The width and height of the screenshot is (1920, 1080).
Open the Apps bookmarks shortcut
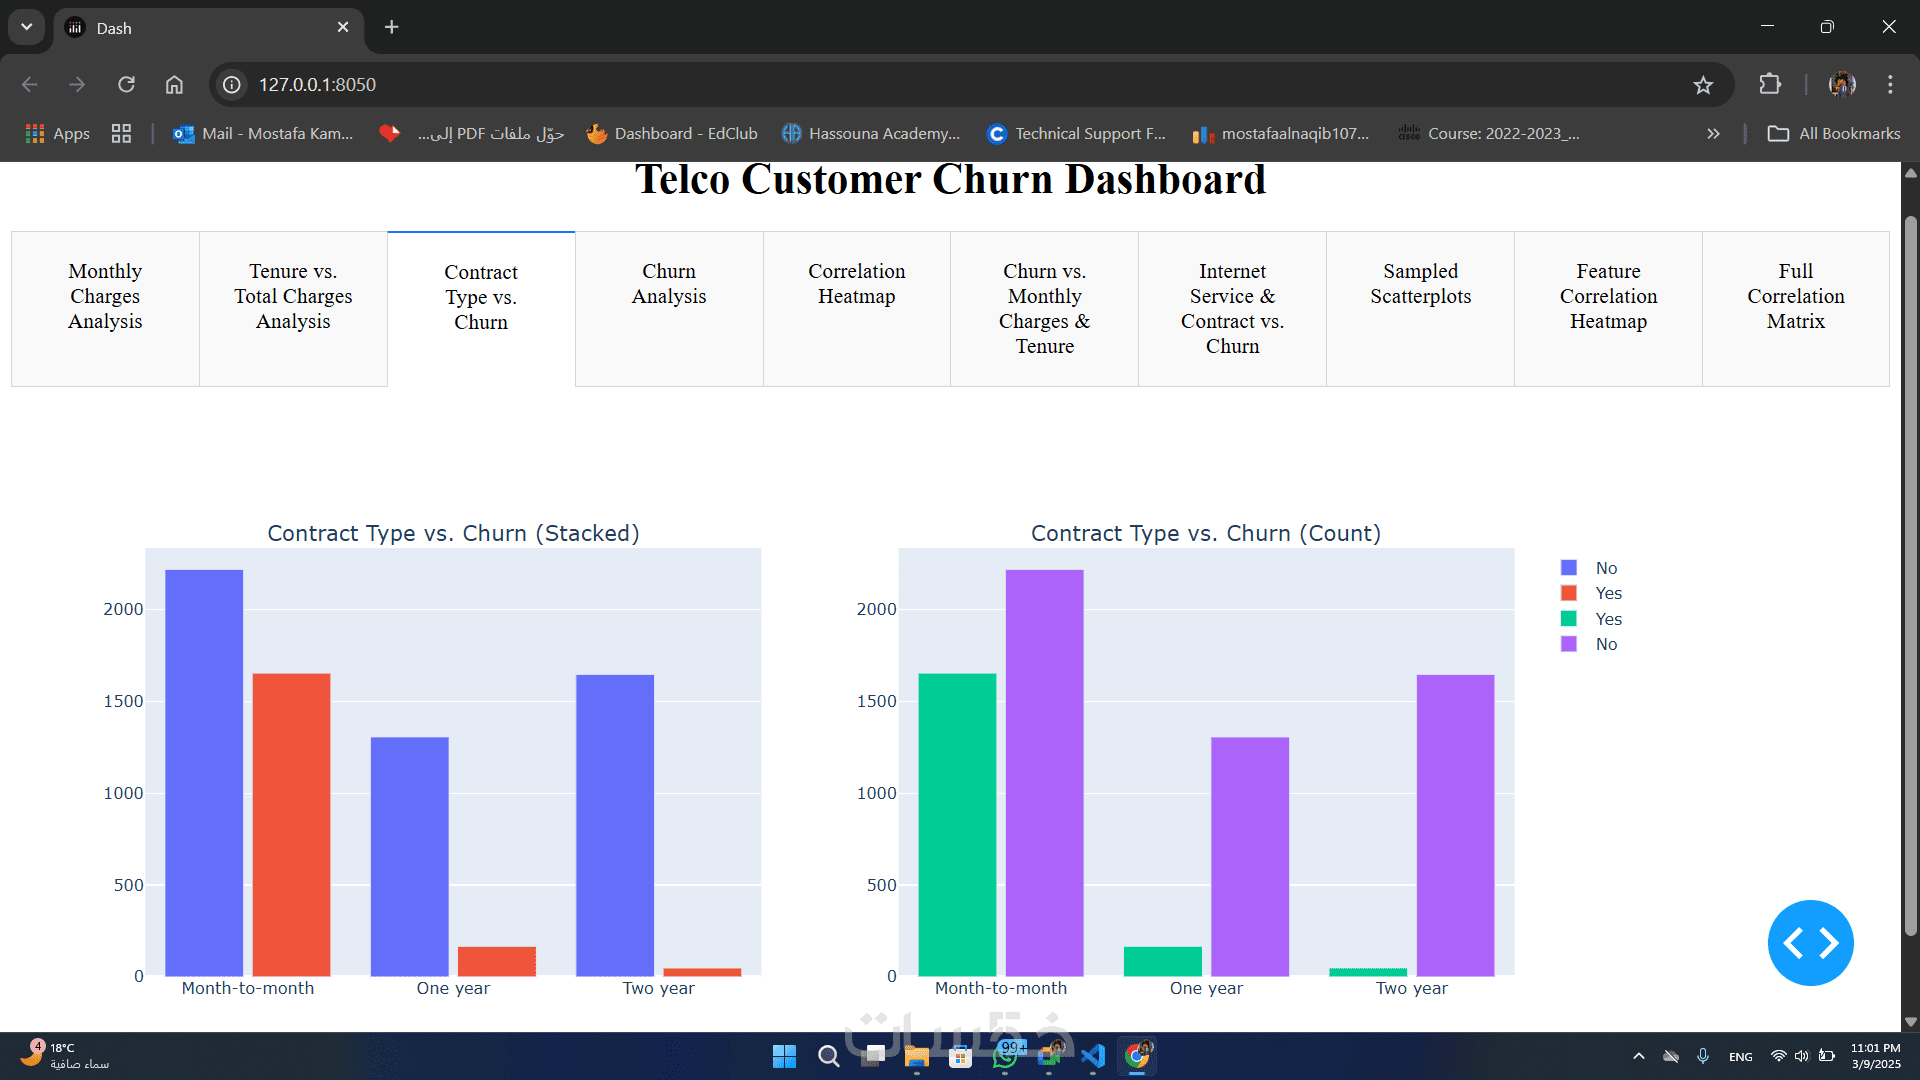57,134
